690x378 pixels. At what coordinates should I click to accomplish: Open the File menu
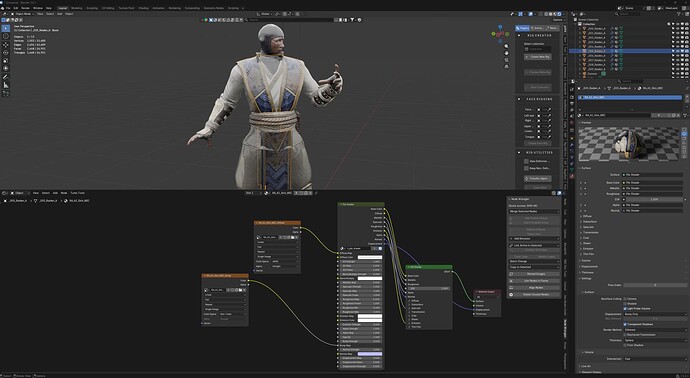[x=8, y=8]
